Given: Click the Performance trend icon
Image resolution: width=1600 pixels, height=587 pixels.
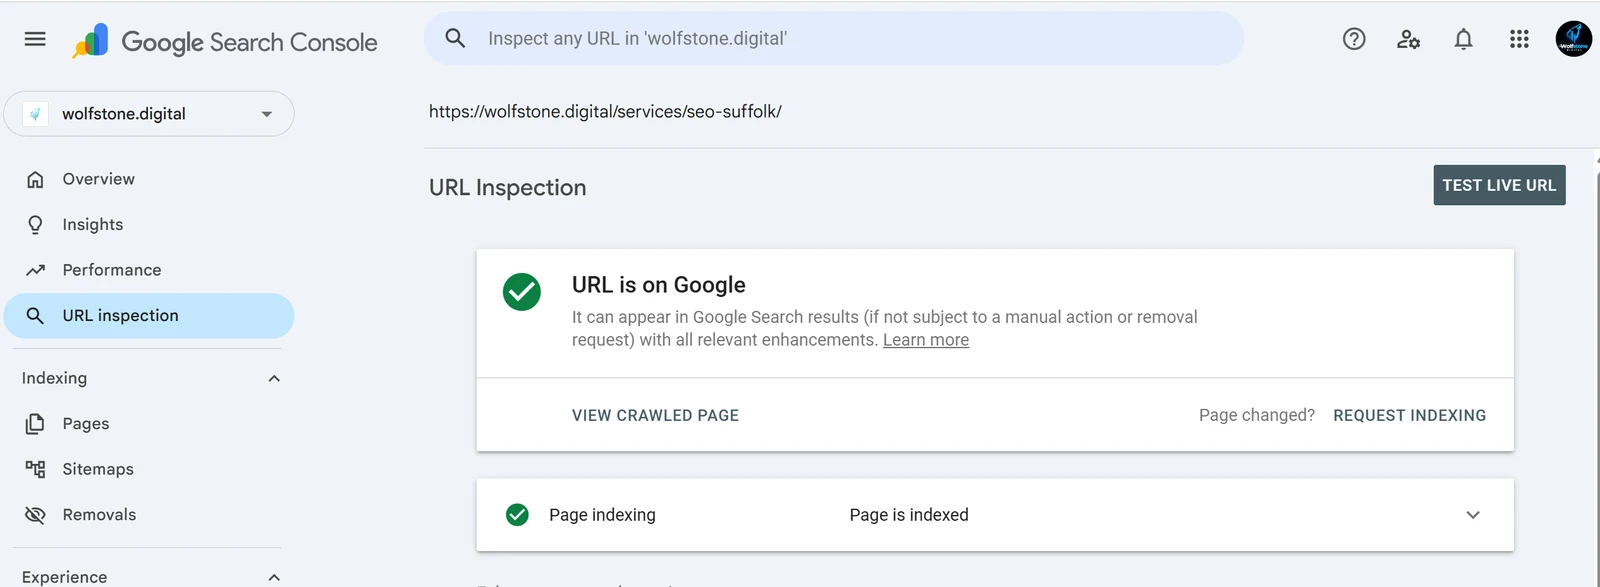Looking at the screenshot, I should [35, 270].
